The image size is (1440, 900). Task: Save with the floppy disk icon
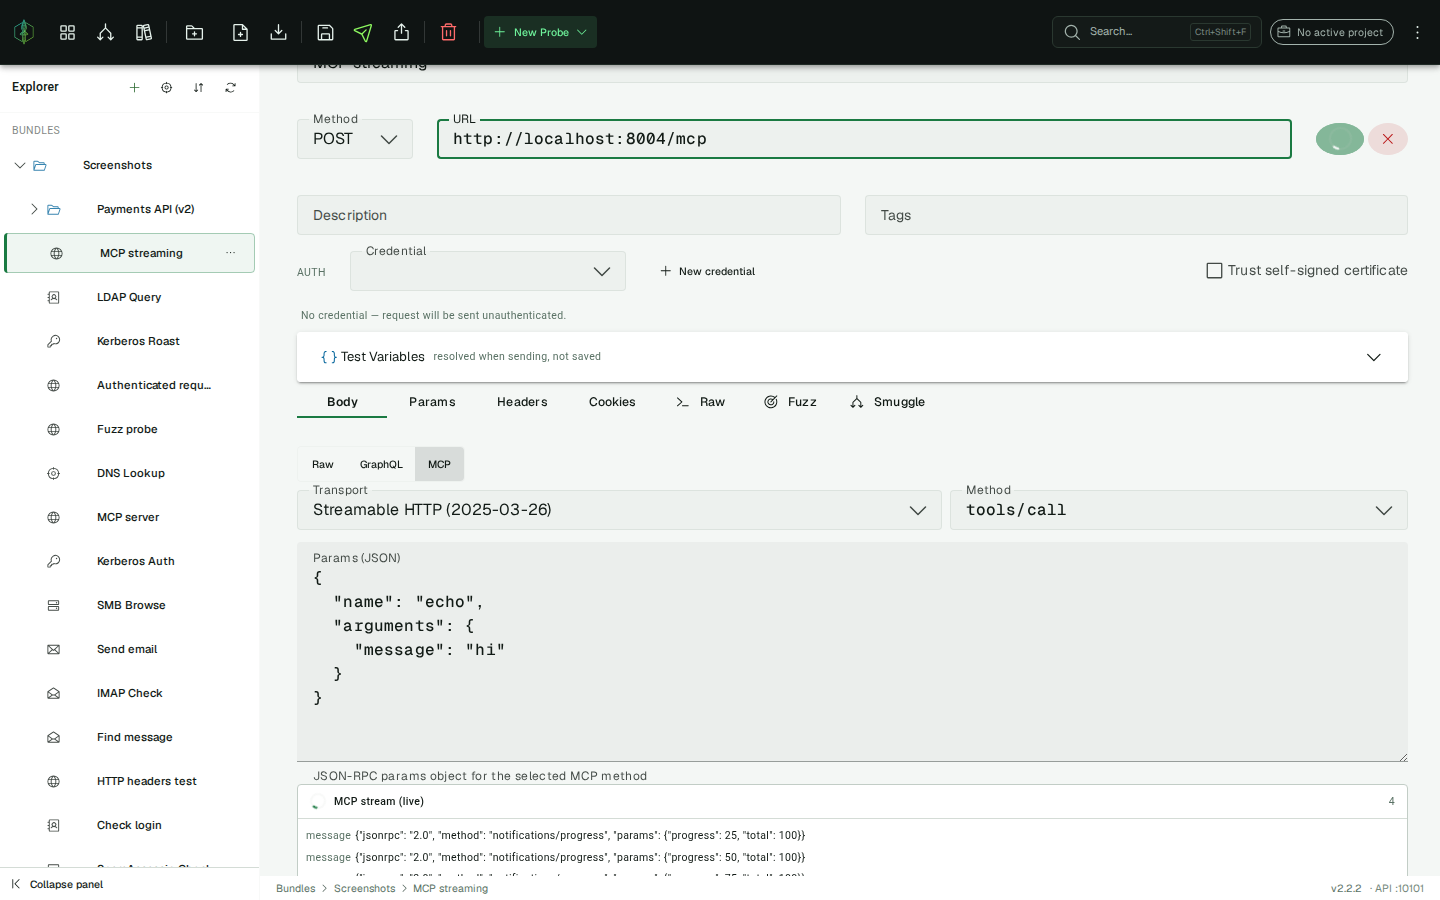coord(325,32)
